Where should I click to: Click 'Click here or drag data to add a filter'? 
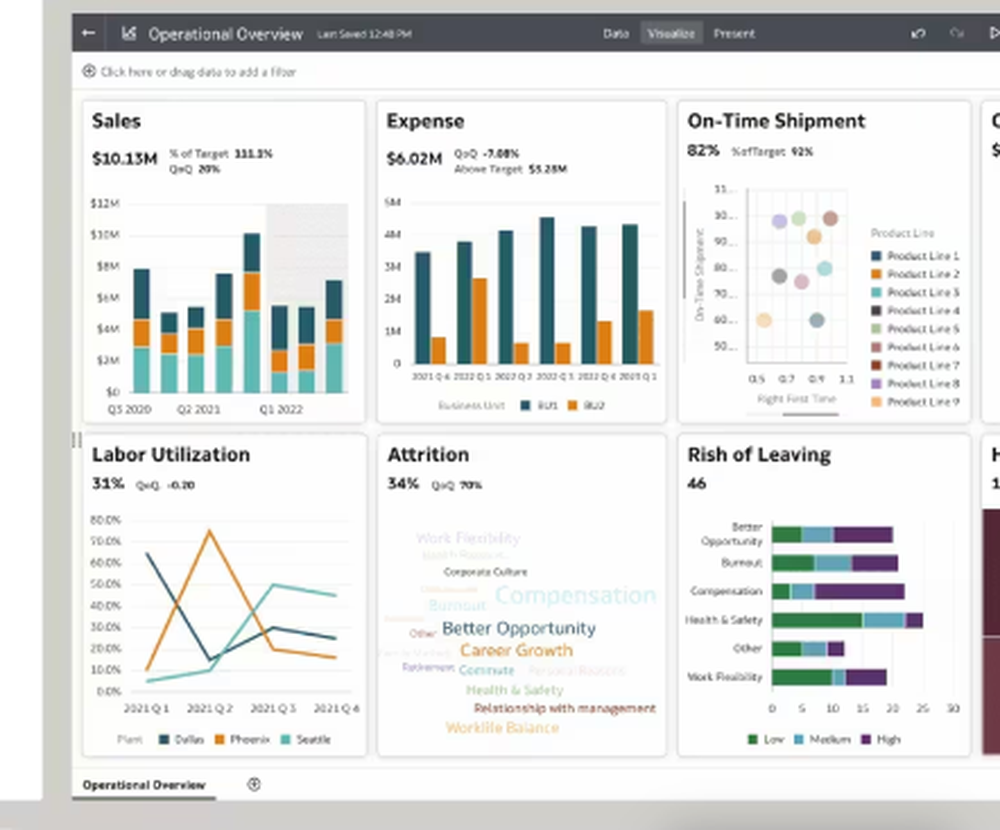198,72
